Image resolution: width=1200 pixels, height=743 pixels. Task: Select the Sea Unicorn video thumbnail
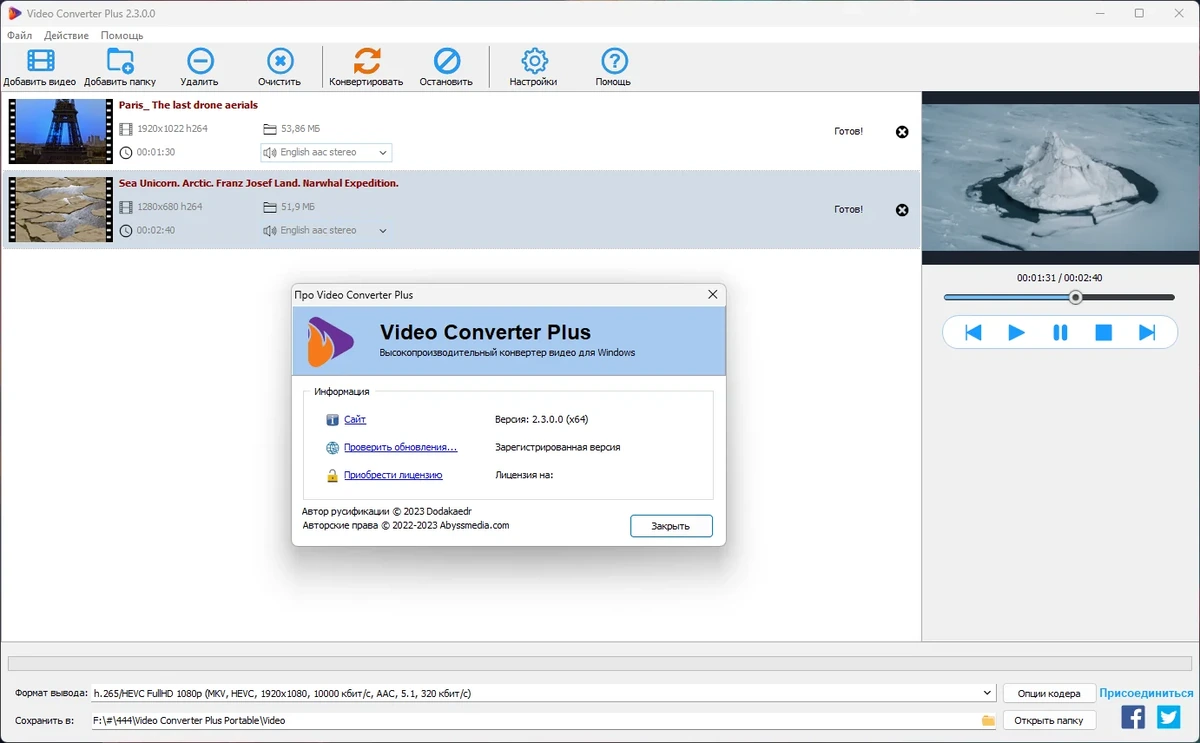[x=61, y=209]
